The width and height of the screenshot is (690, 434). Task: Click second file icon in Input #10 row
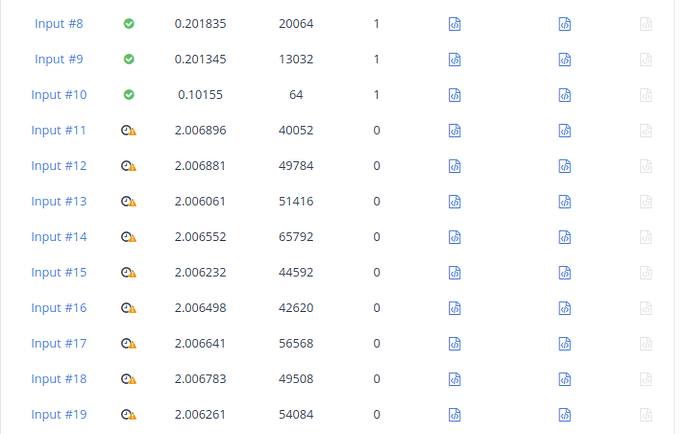click(x=565, y=95)
